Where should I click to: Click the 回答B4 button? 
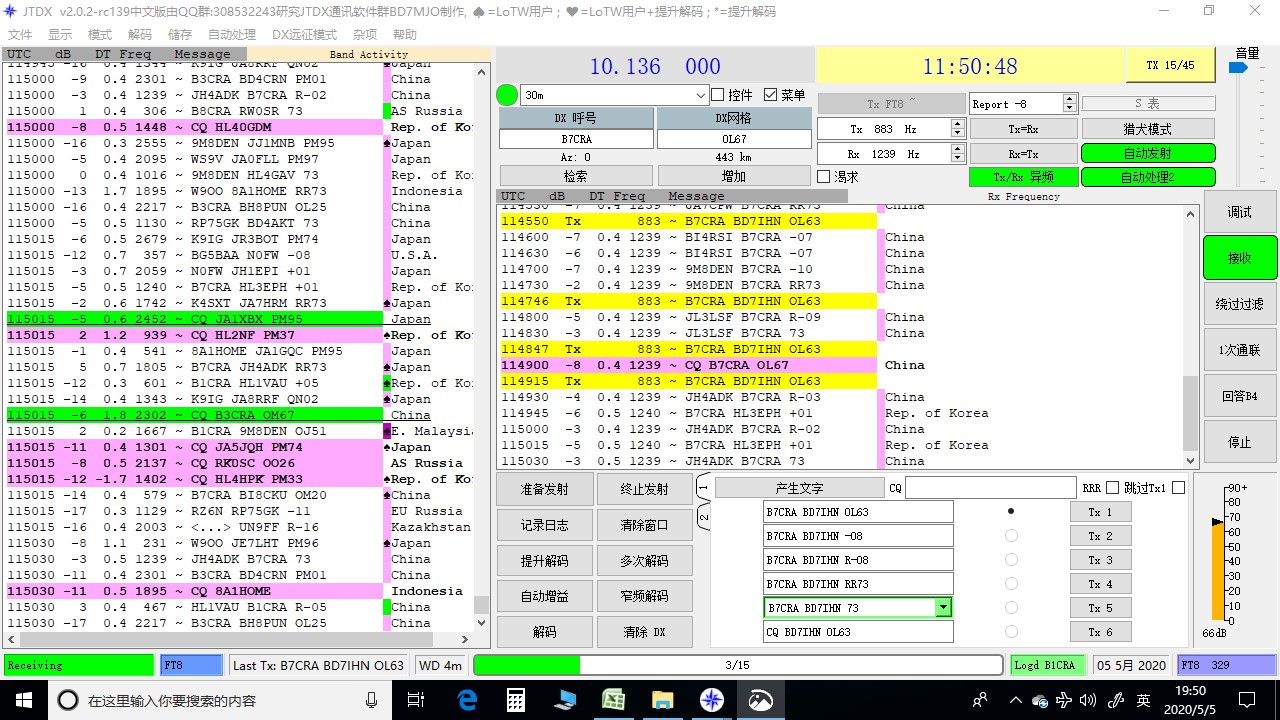(1239, 396)
